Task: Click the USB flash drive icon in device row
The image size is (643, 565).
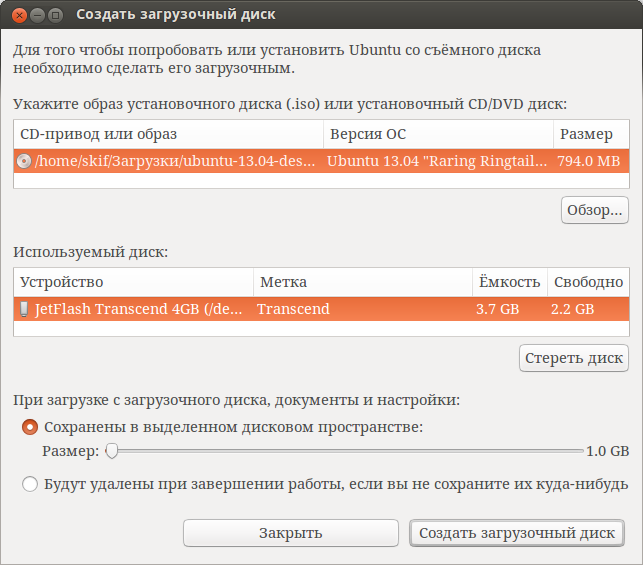Action: [x=24, y=309]
